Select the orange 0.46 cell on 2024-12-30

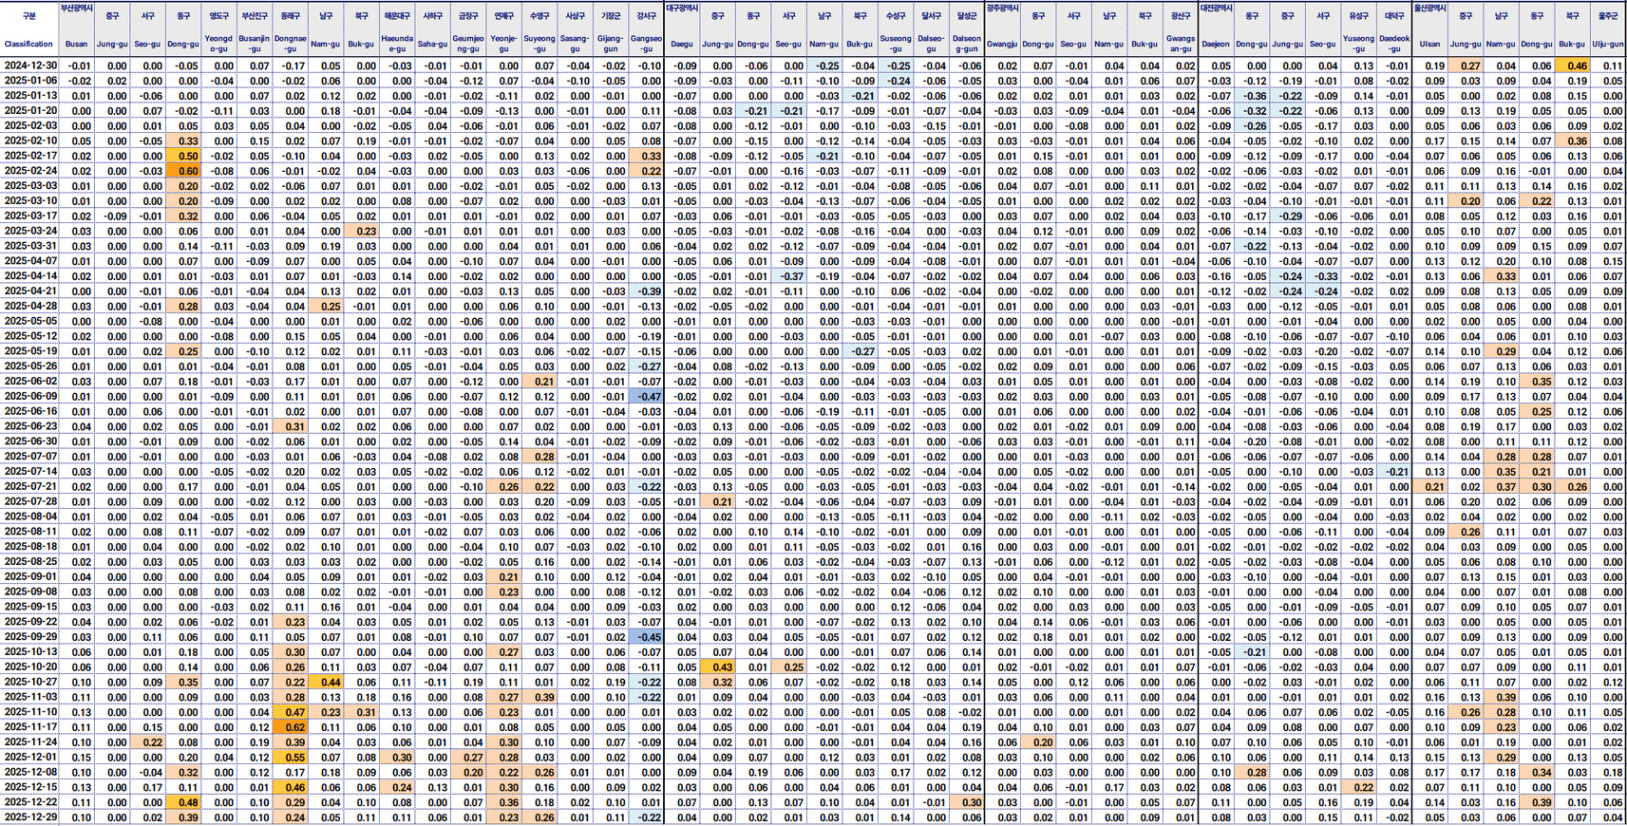1576,66
